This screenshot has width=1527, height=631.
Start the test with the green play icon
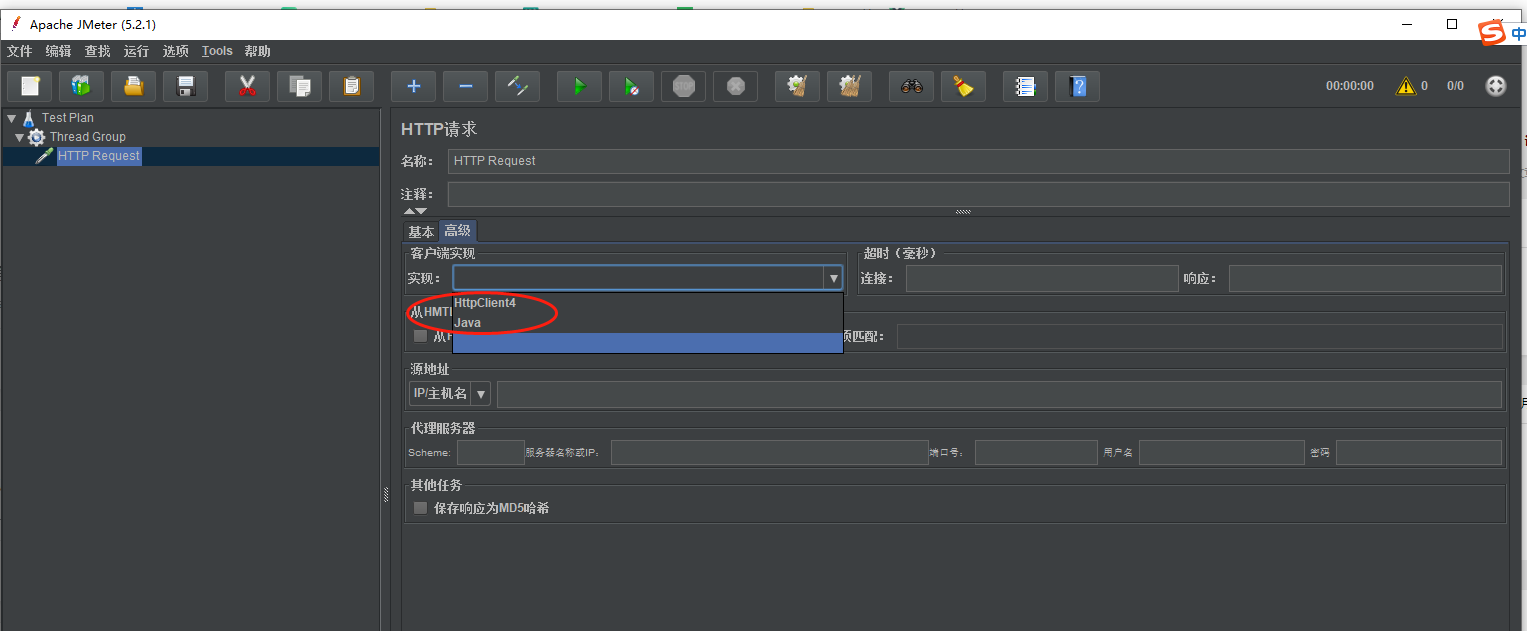coord(579,86)
